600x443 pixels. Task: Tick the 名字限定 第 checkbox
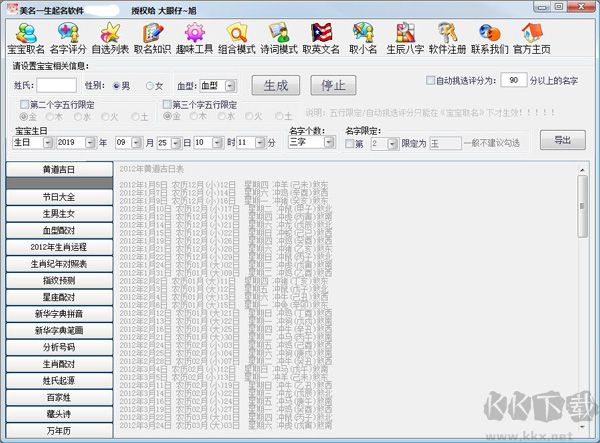coord(349,143)
